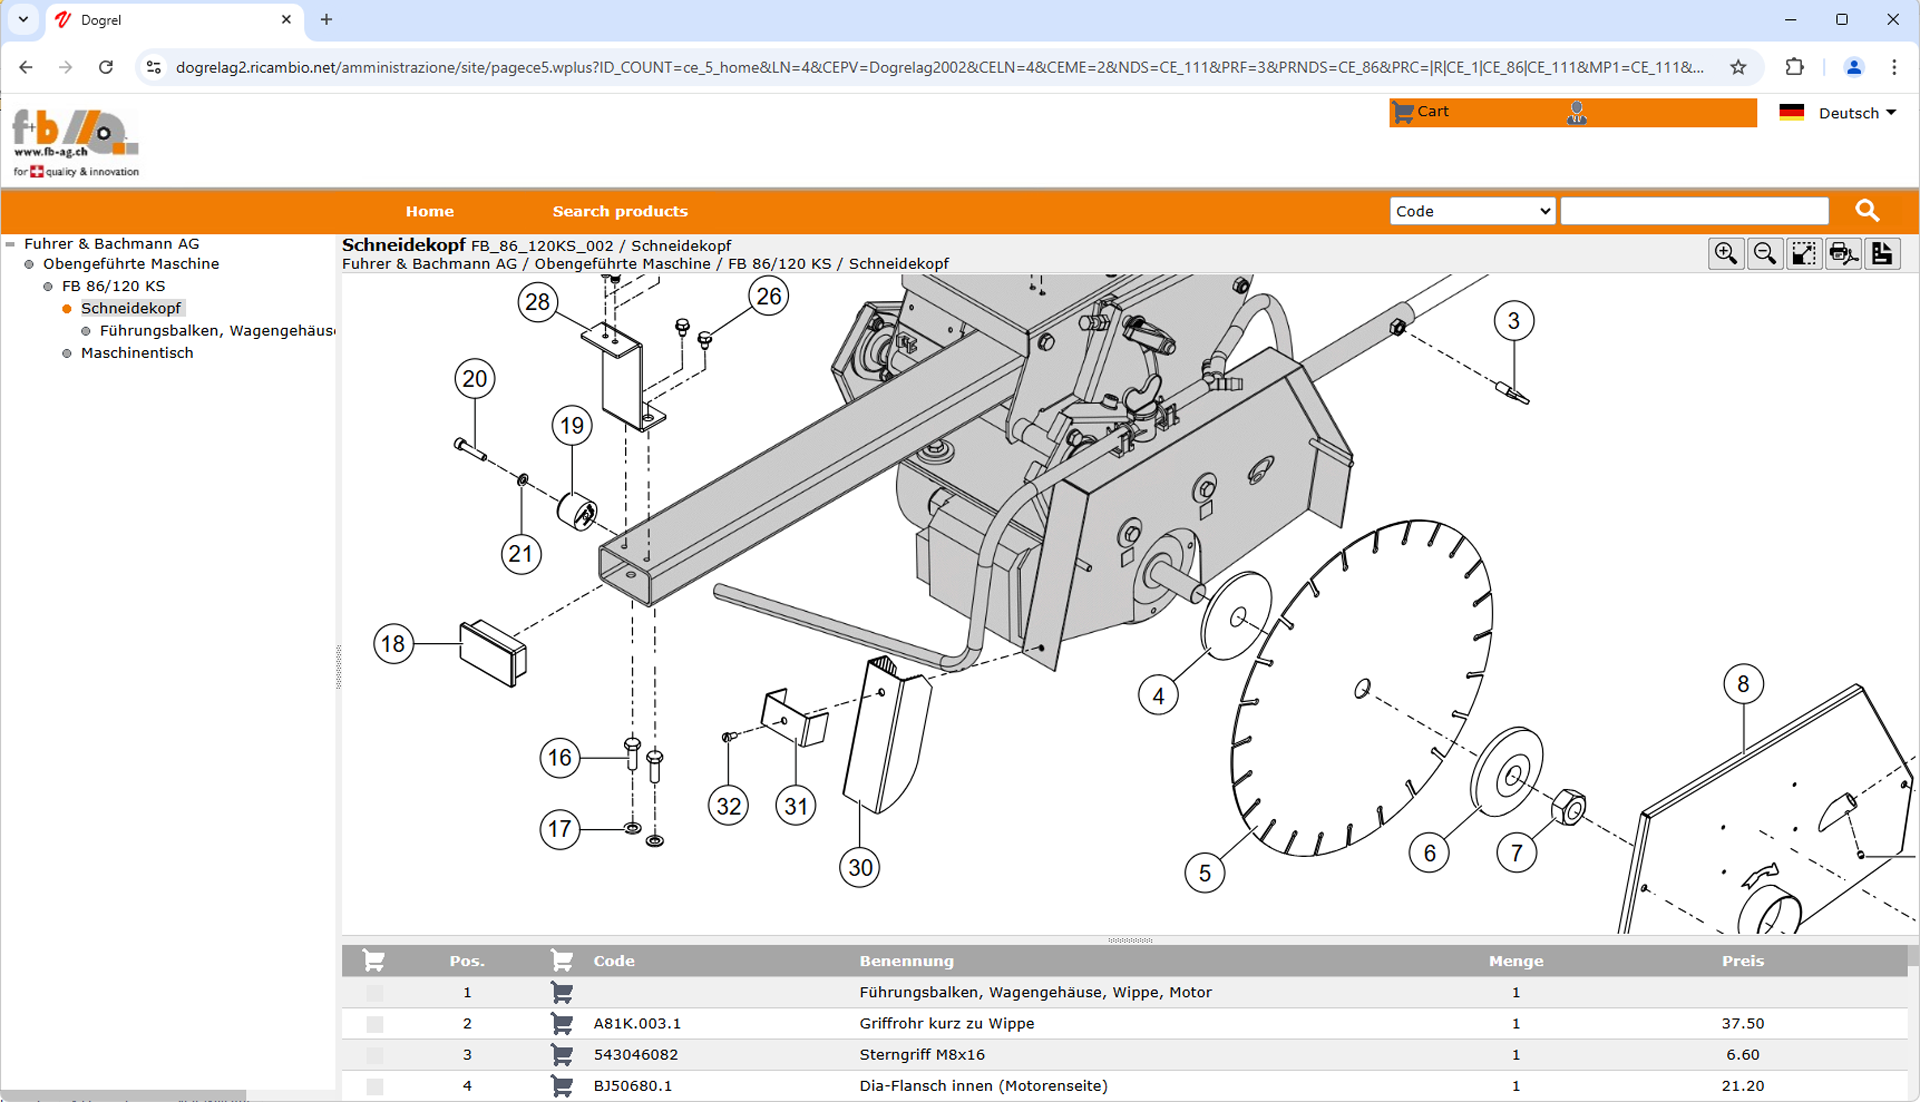1920x1105 pixels.
Task: Click part code 543046082
Action: (636, 1055)
